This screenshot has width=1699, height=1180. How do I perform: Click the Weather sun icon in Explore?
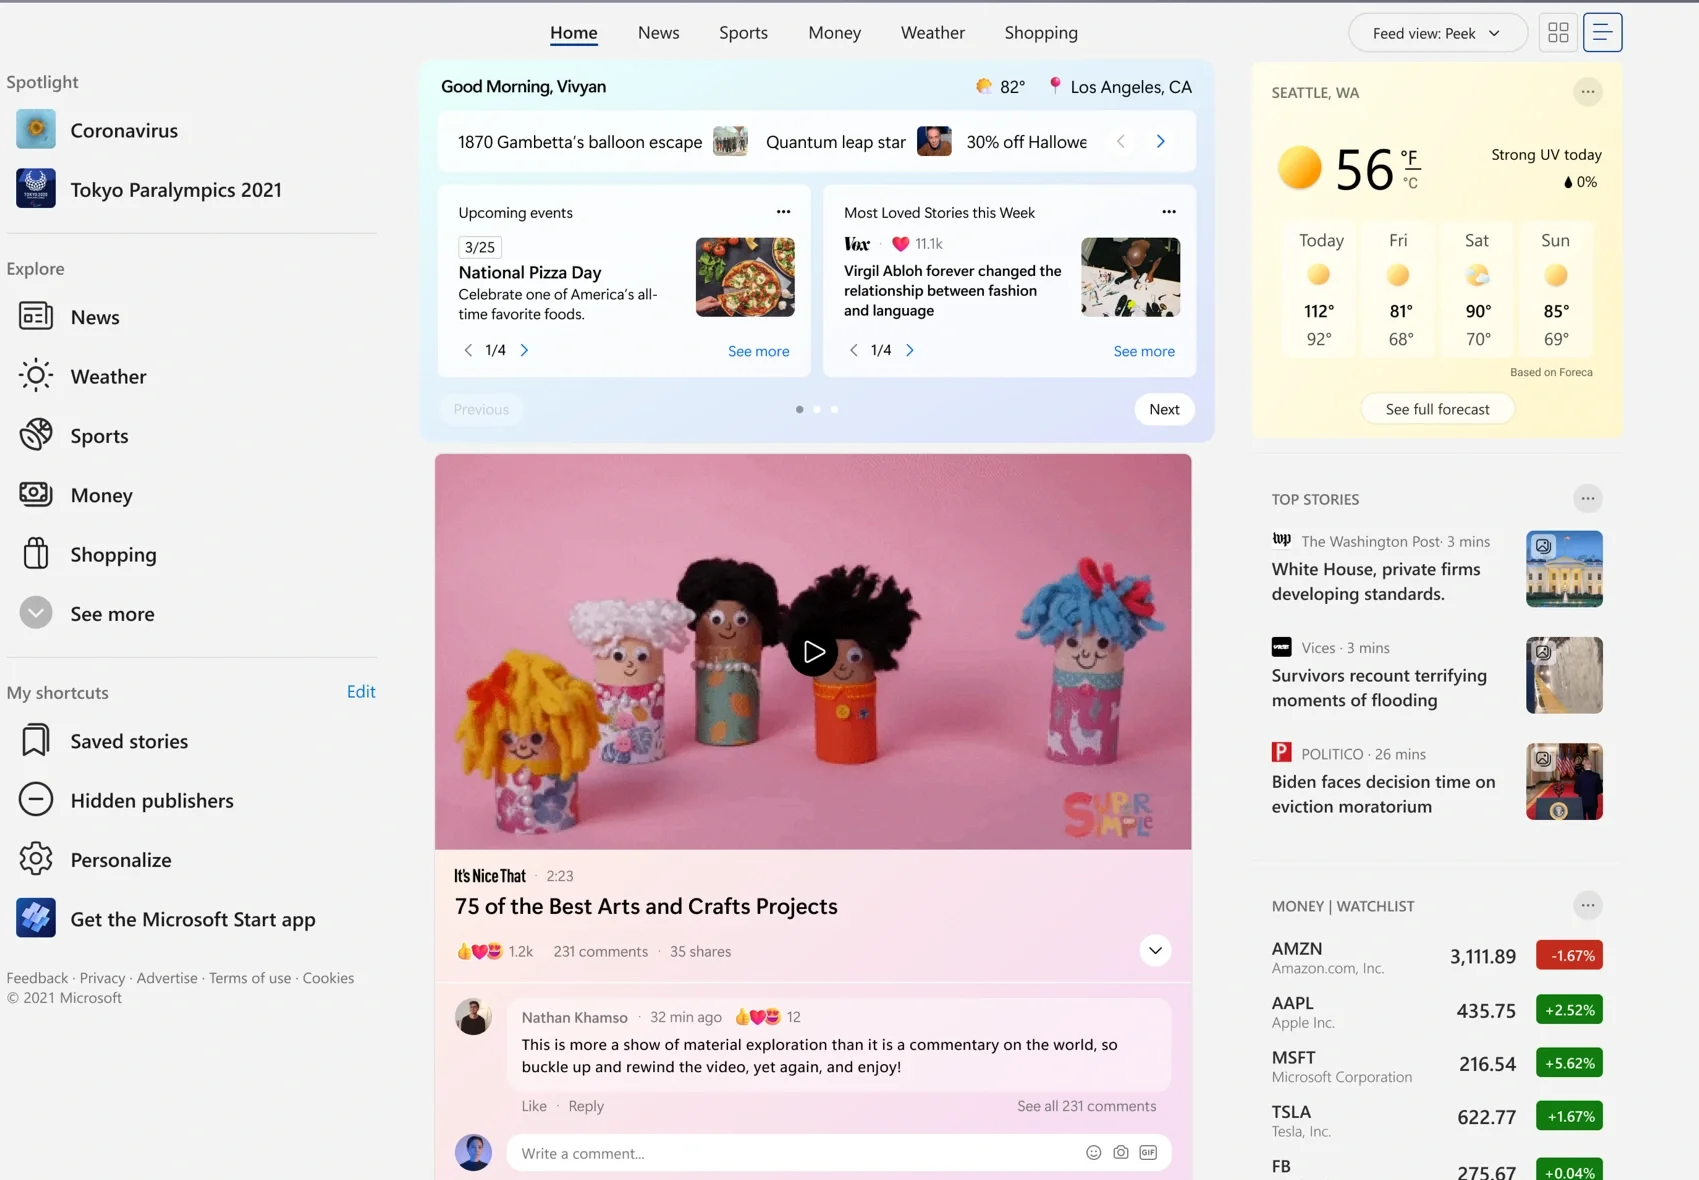pos(36,375)
